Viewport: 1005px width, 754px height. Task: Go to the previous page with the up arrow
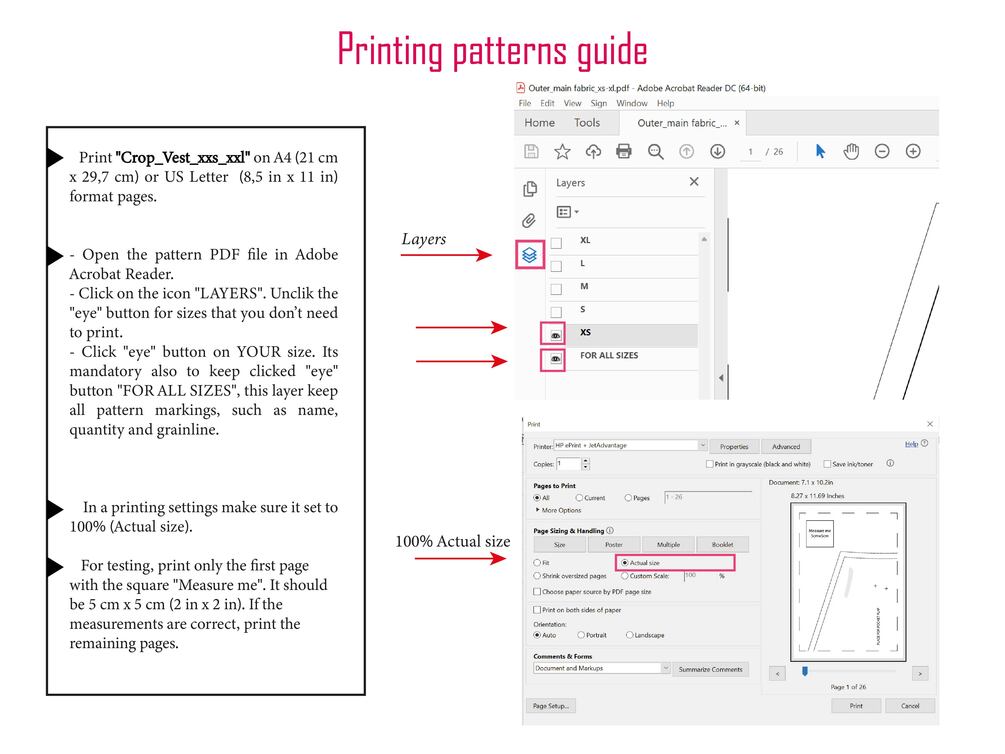coord(686,151)
